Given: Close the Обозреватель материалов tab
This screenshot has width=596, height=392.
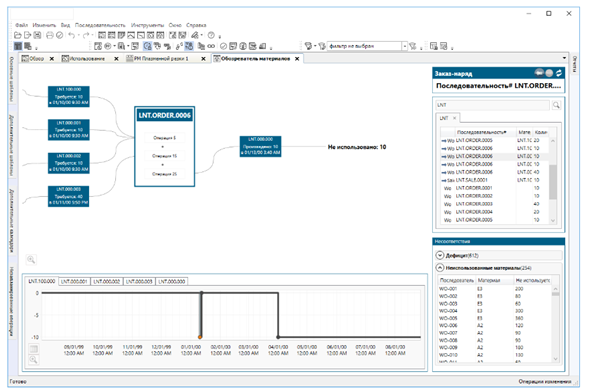Looking at the screenshot, I should coord(297,59).
